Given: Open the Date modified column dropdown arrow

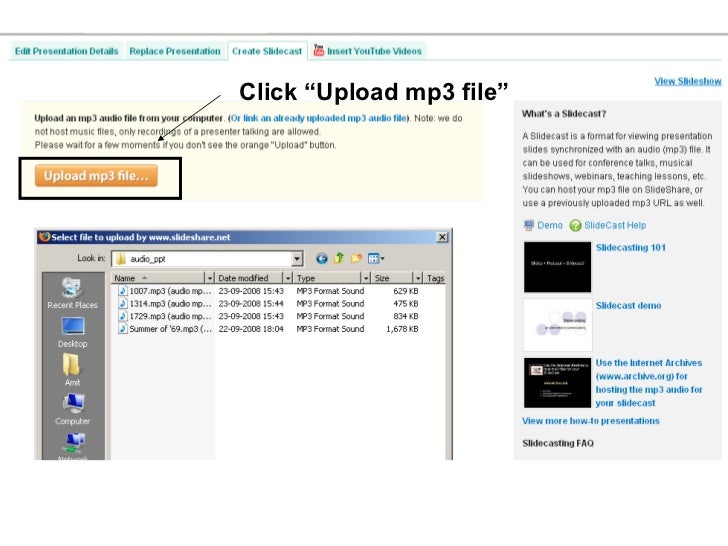Looking at the screenshot, I should pyautogui.click(x=288, y=278).
